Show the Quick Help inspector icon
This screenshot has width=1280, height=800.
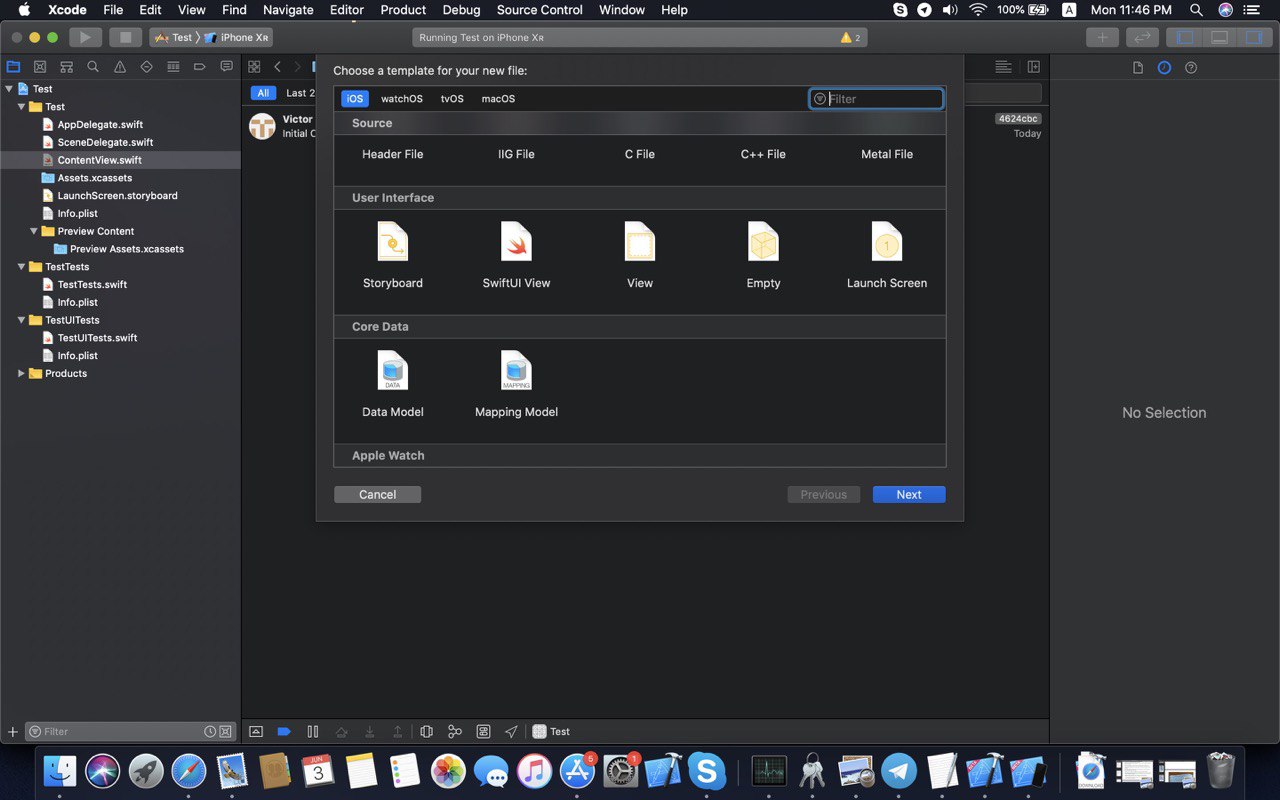point(1191,68)
